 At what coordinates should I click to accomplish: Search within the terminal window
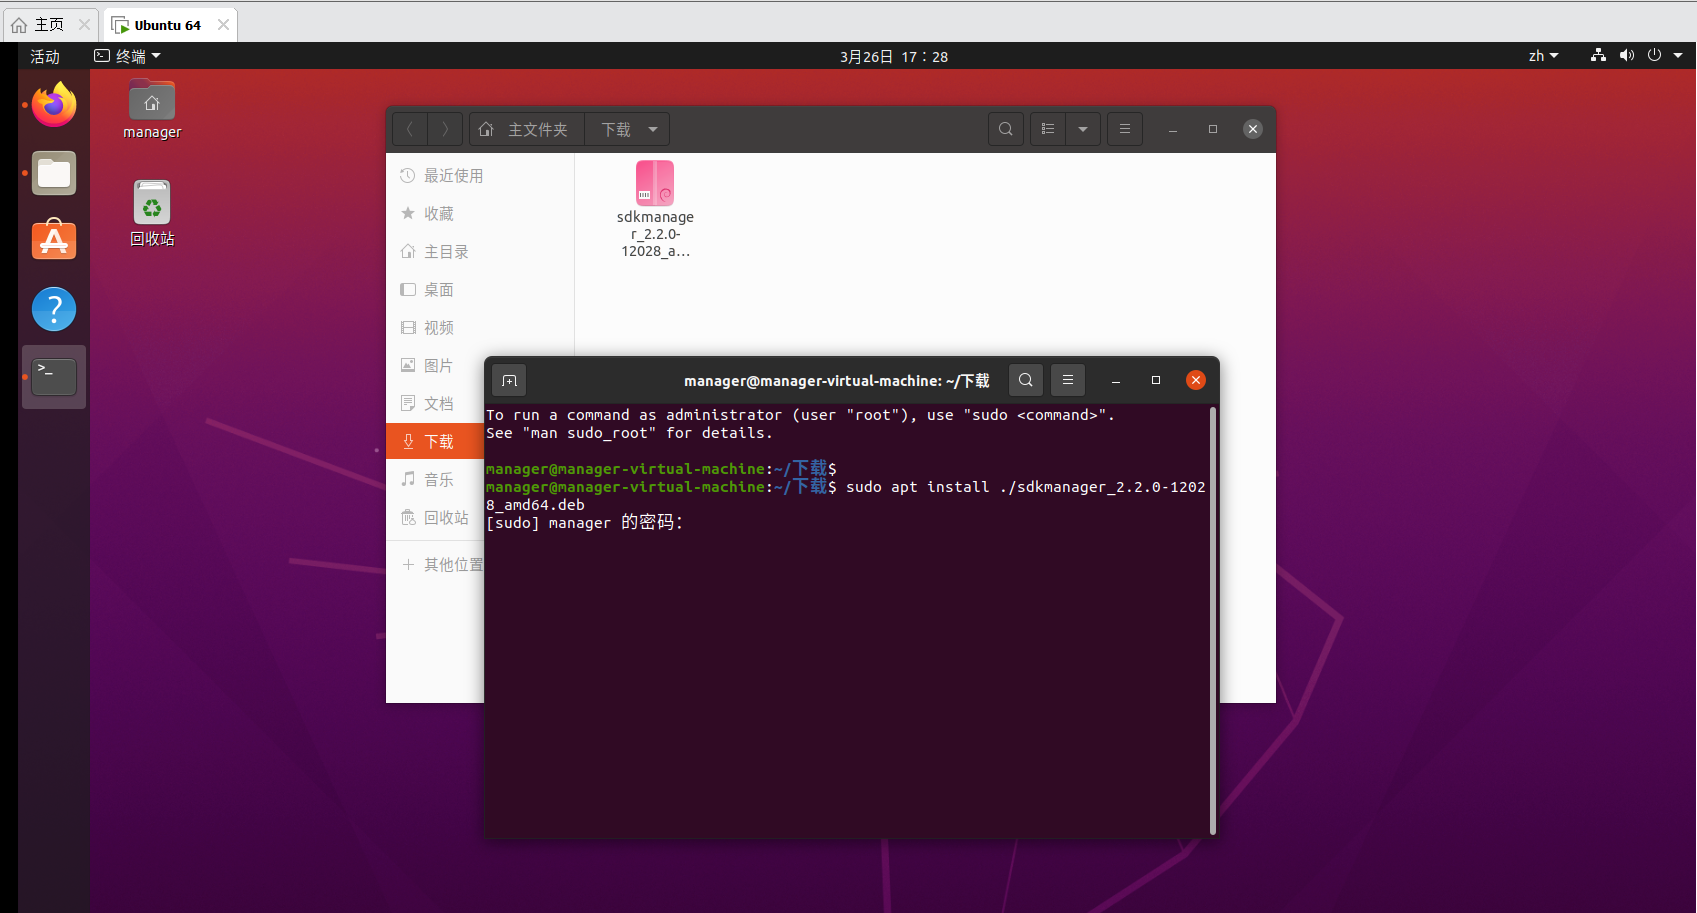(1026, 380)
